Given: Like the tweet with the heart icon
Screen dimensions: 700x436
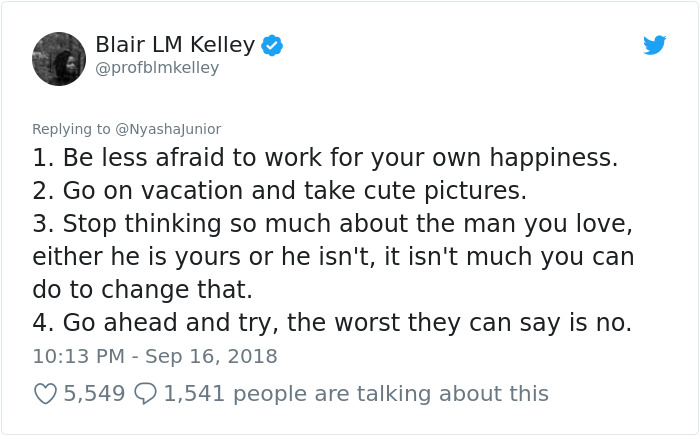Looking at the screenshot, I should click(46, 394).
